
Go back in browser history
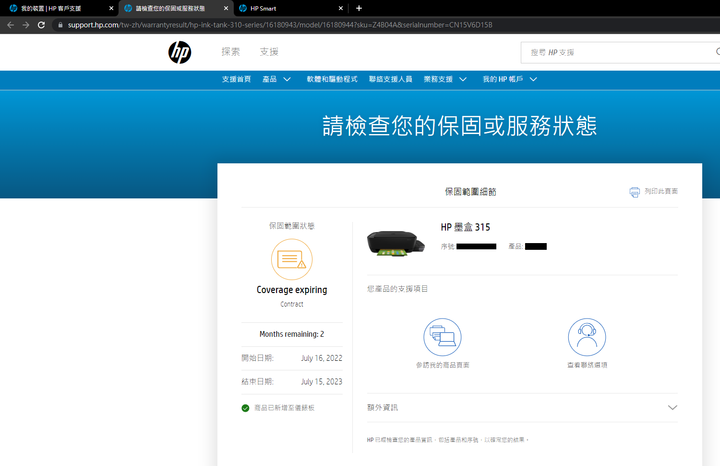tap(11, 25)
